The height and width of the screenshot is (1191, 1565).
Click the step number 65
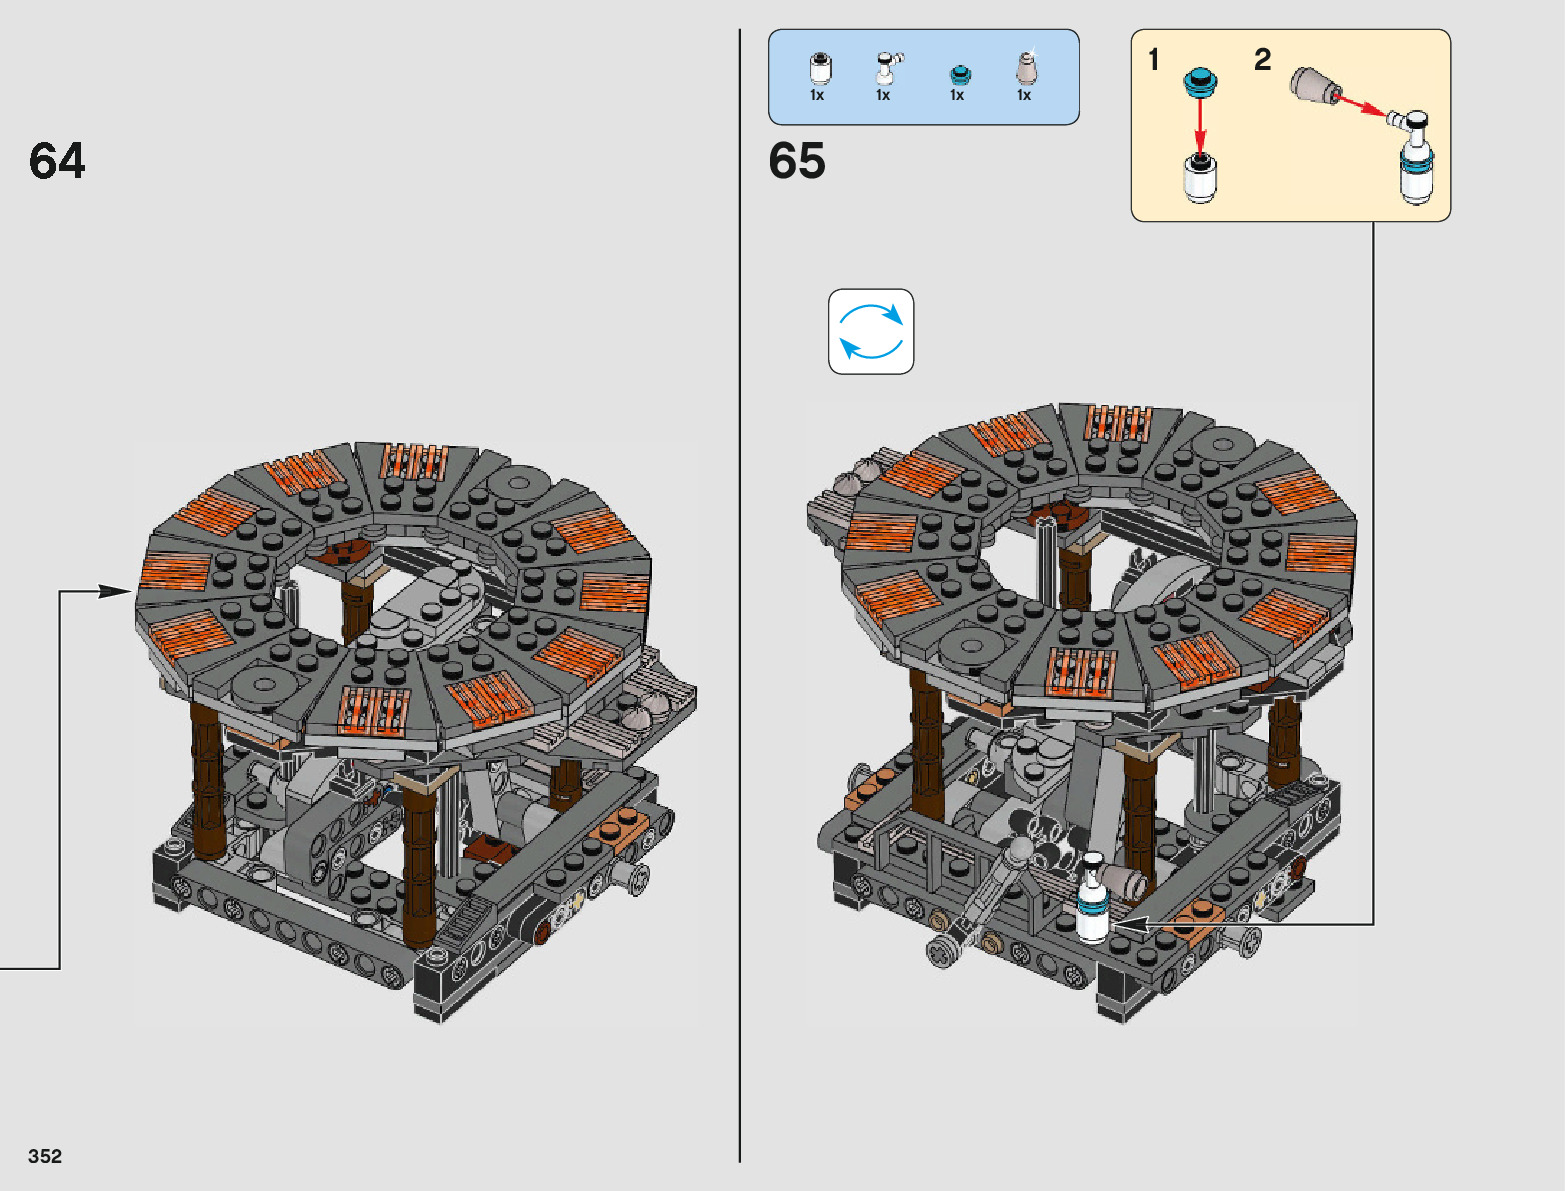(797, 161)
